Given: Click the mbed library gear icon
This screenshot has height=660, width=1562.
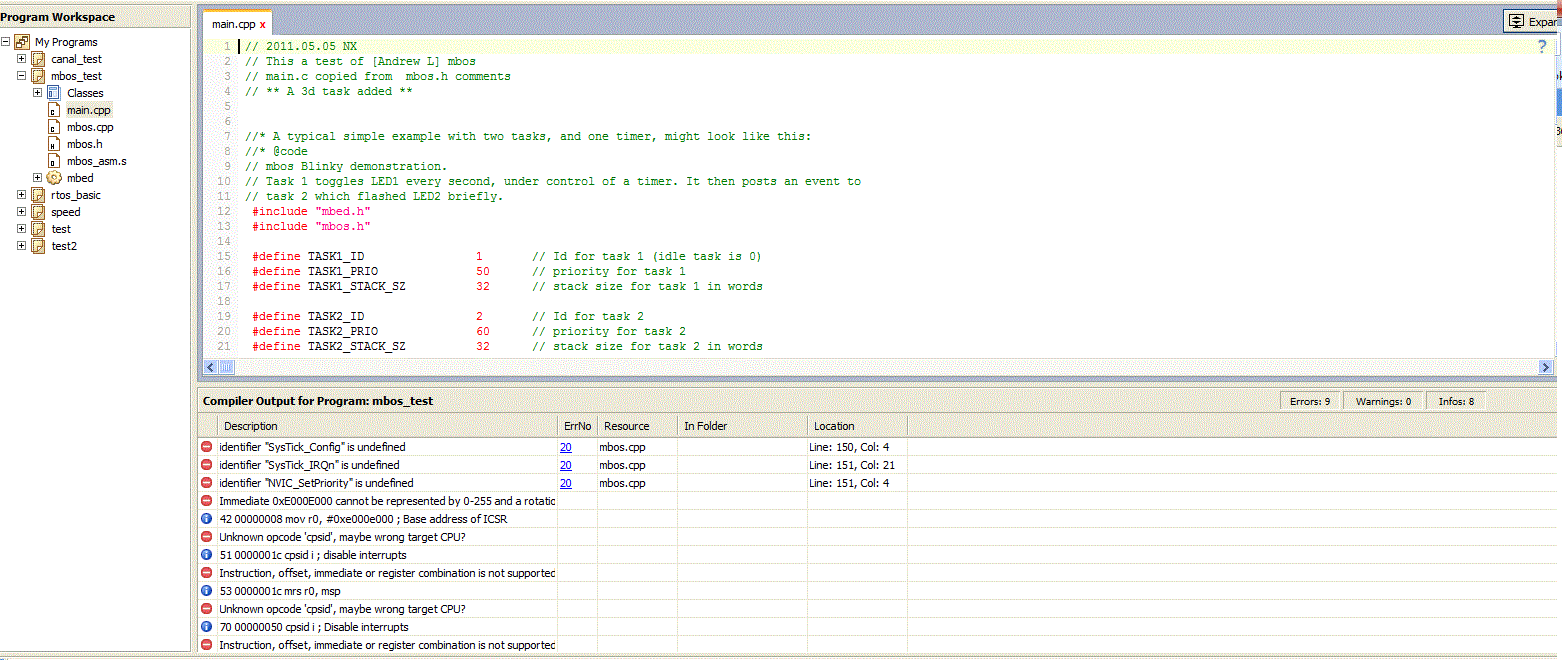Looking at the screenshot, I should pyautogui.click(x=54, y=178).
